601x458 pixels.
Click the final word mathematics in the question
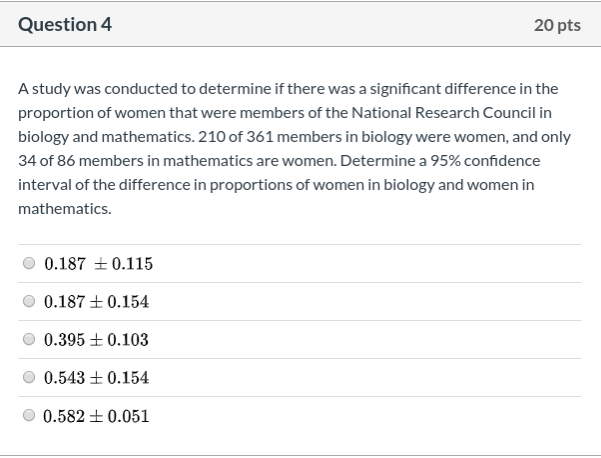(63, 208)
